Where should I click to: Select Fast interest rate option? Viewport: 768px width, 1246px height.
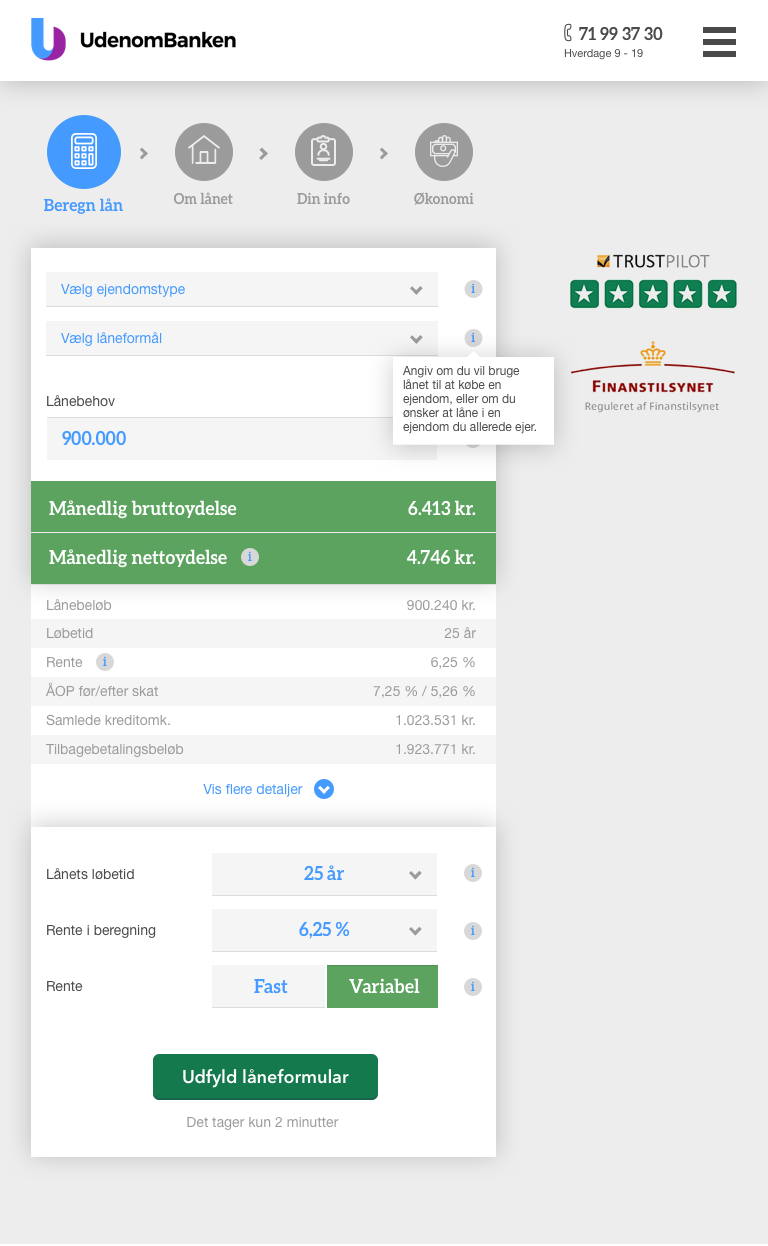[270, 986]
